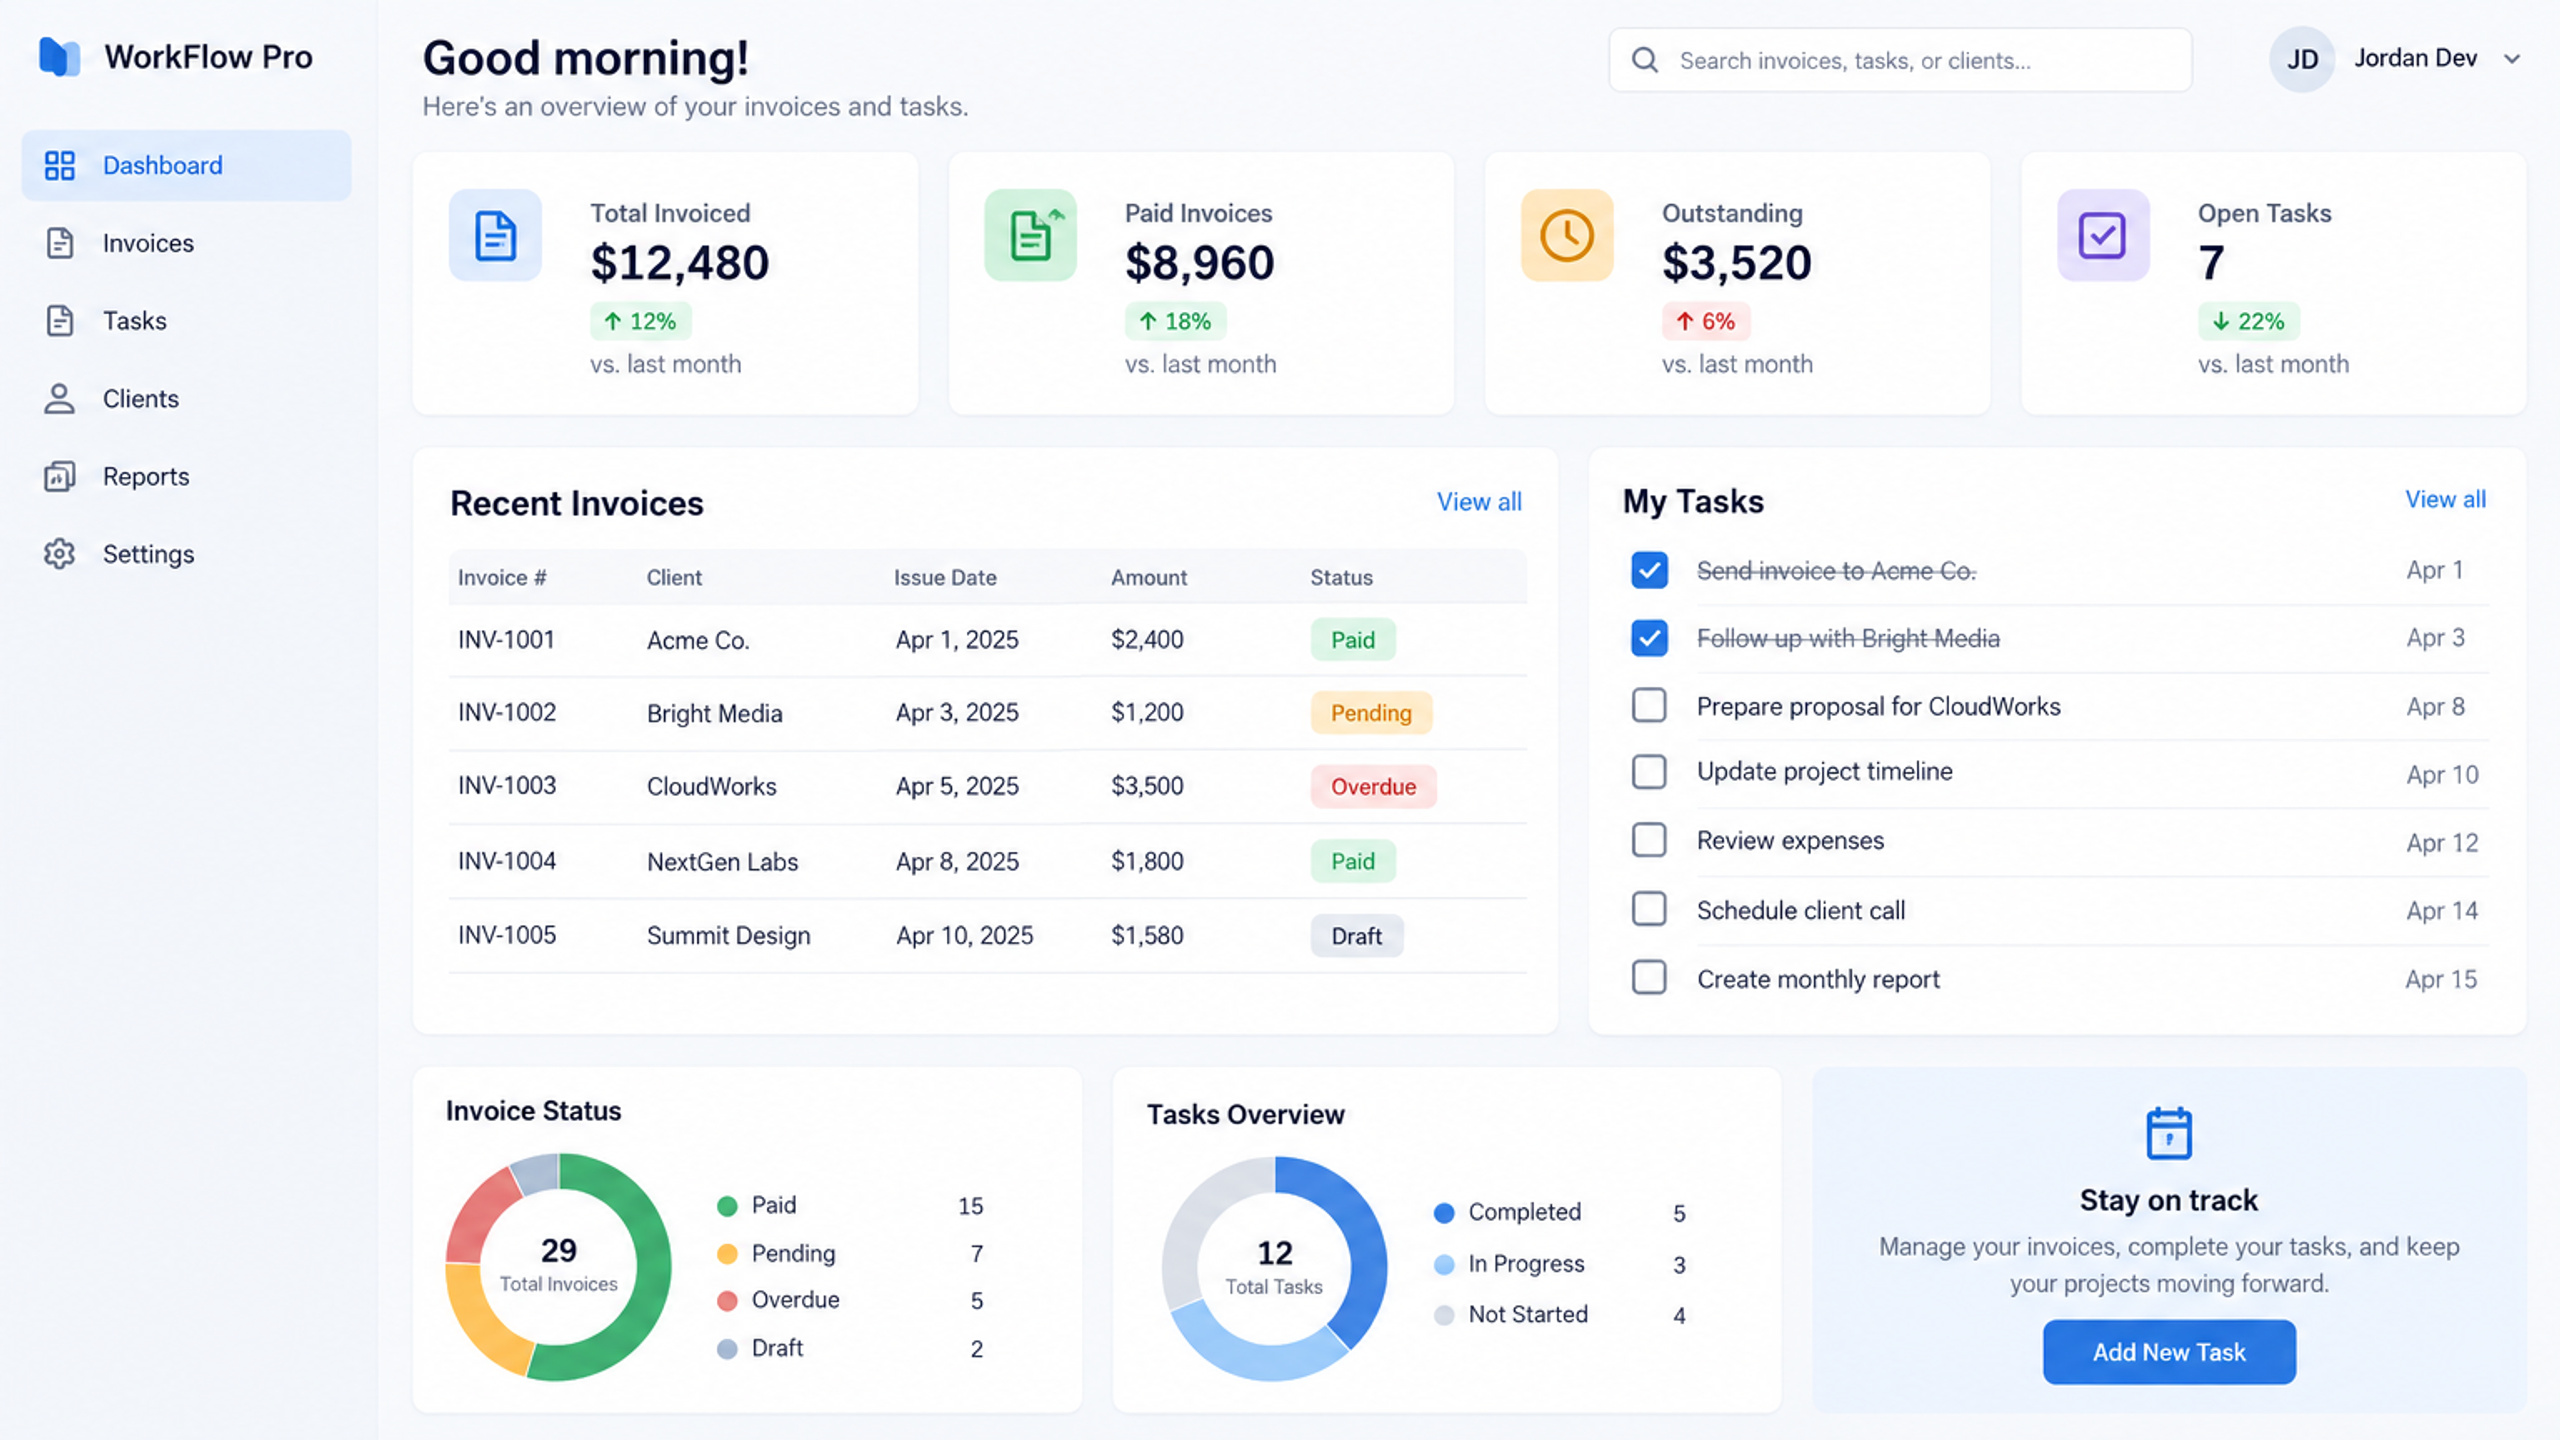This screenshot has width=2560, height=1440.
Task: Uncheck Send invoice to Acme Co. task
Action: (1649, 570)
